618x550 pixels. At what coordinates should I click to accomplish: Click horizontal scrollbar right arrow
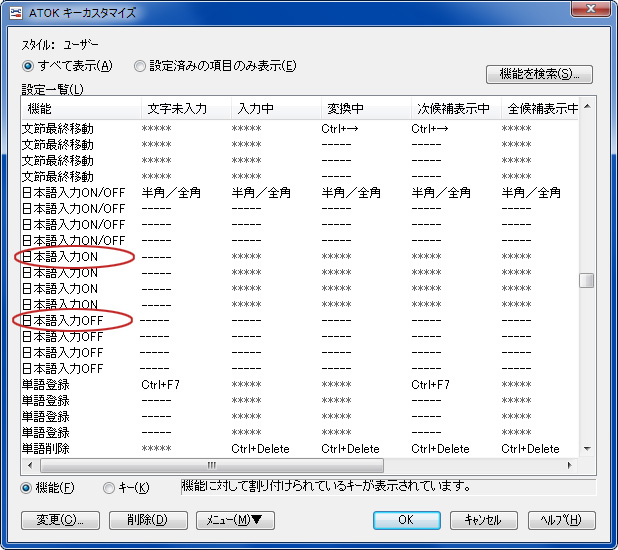click(x=570, y=465)
